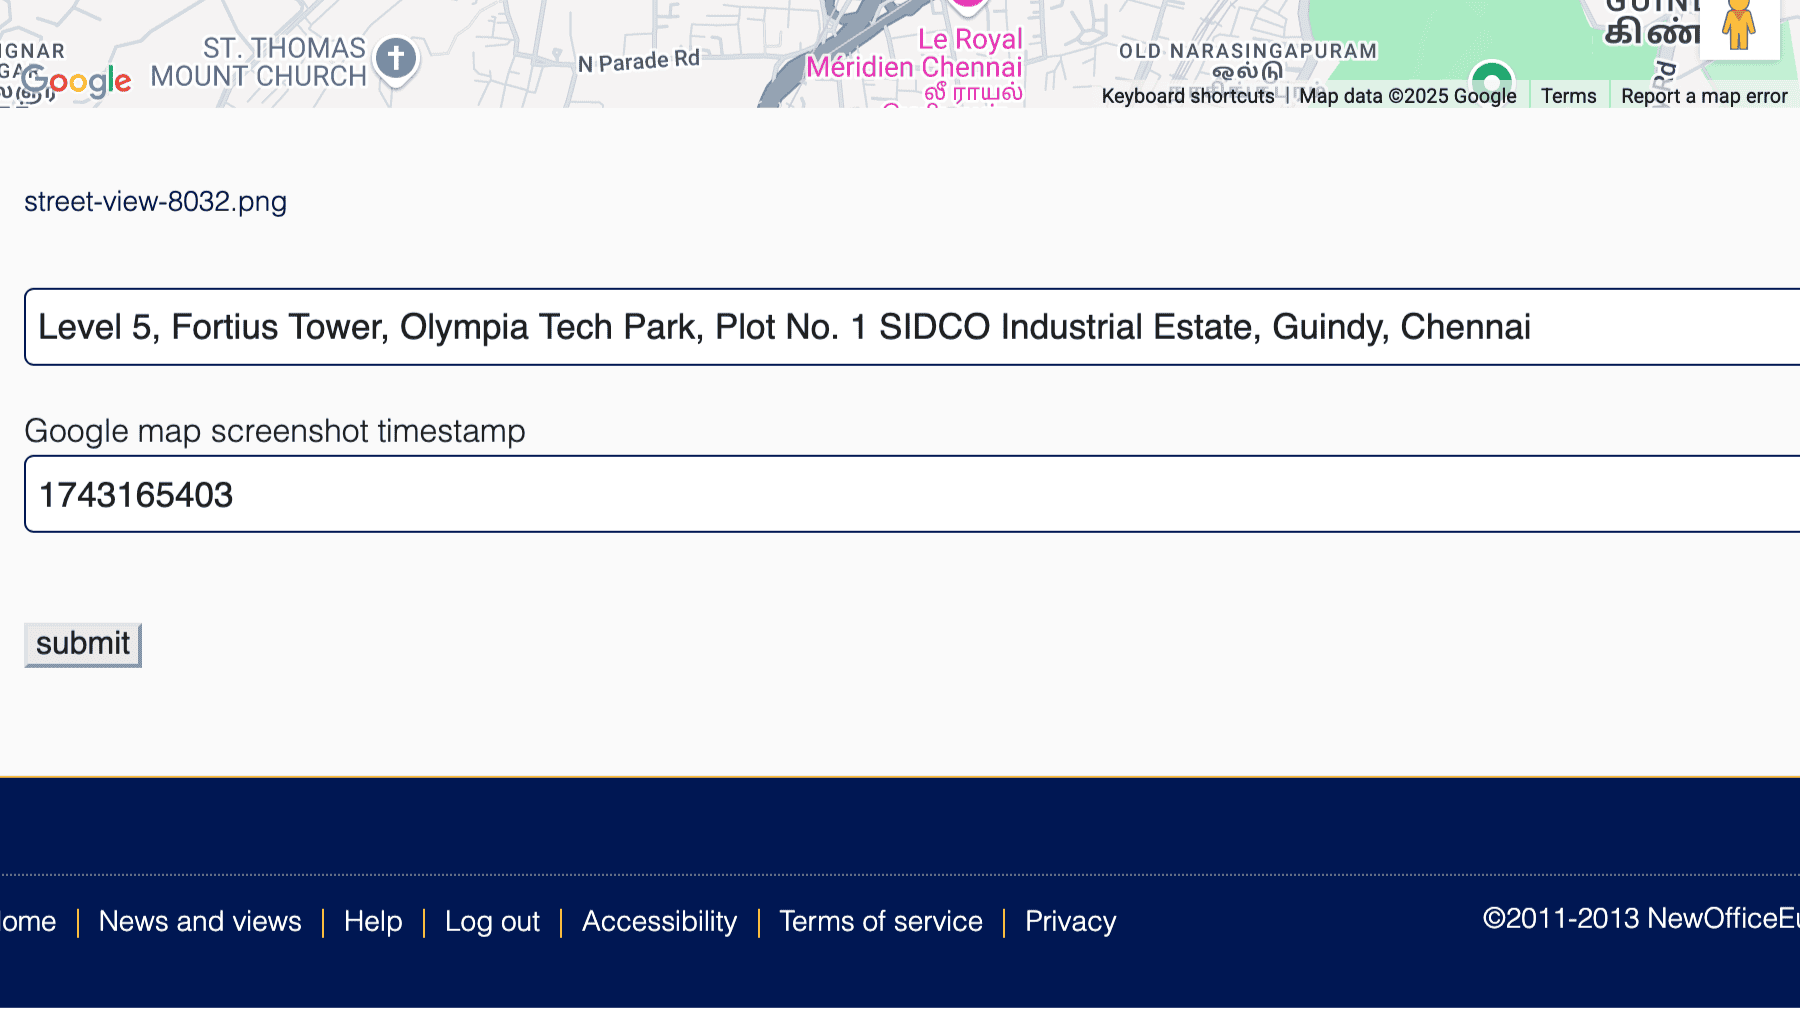Click the address input field
Image resolution: width=1800 pixels, height=1010 pixels.
[x=912, y=327]
